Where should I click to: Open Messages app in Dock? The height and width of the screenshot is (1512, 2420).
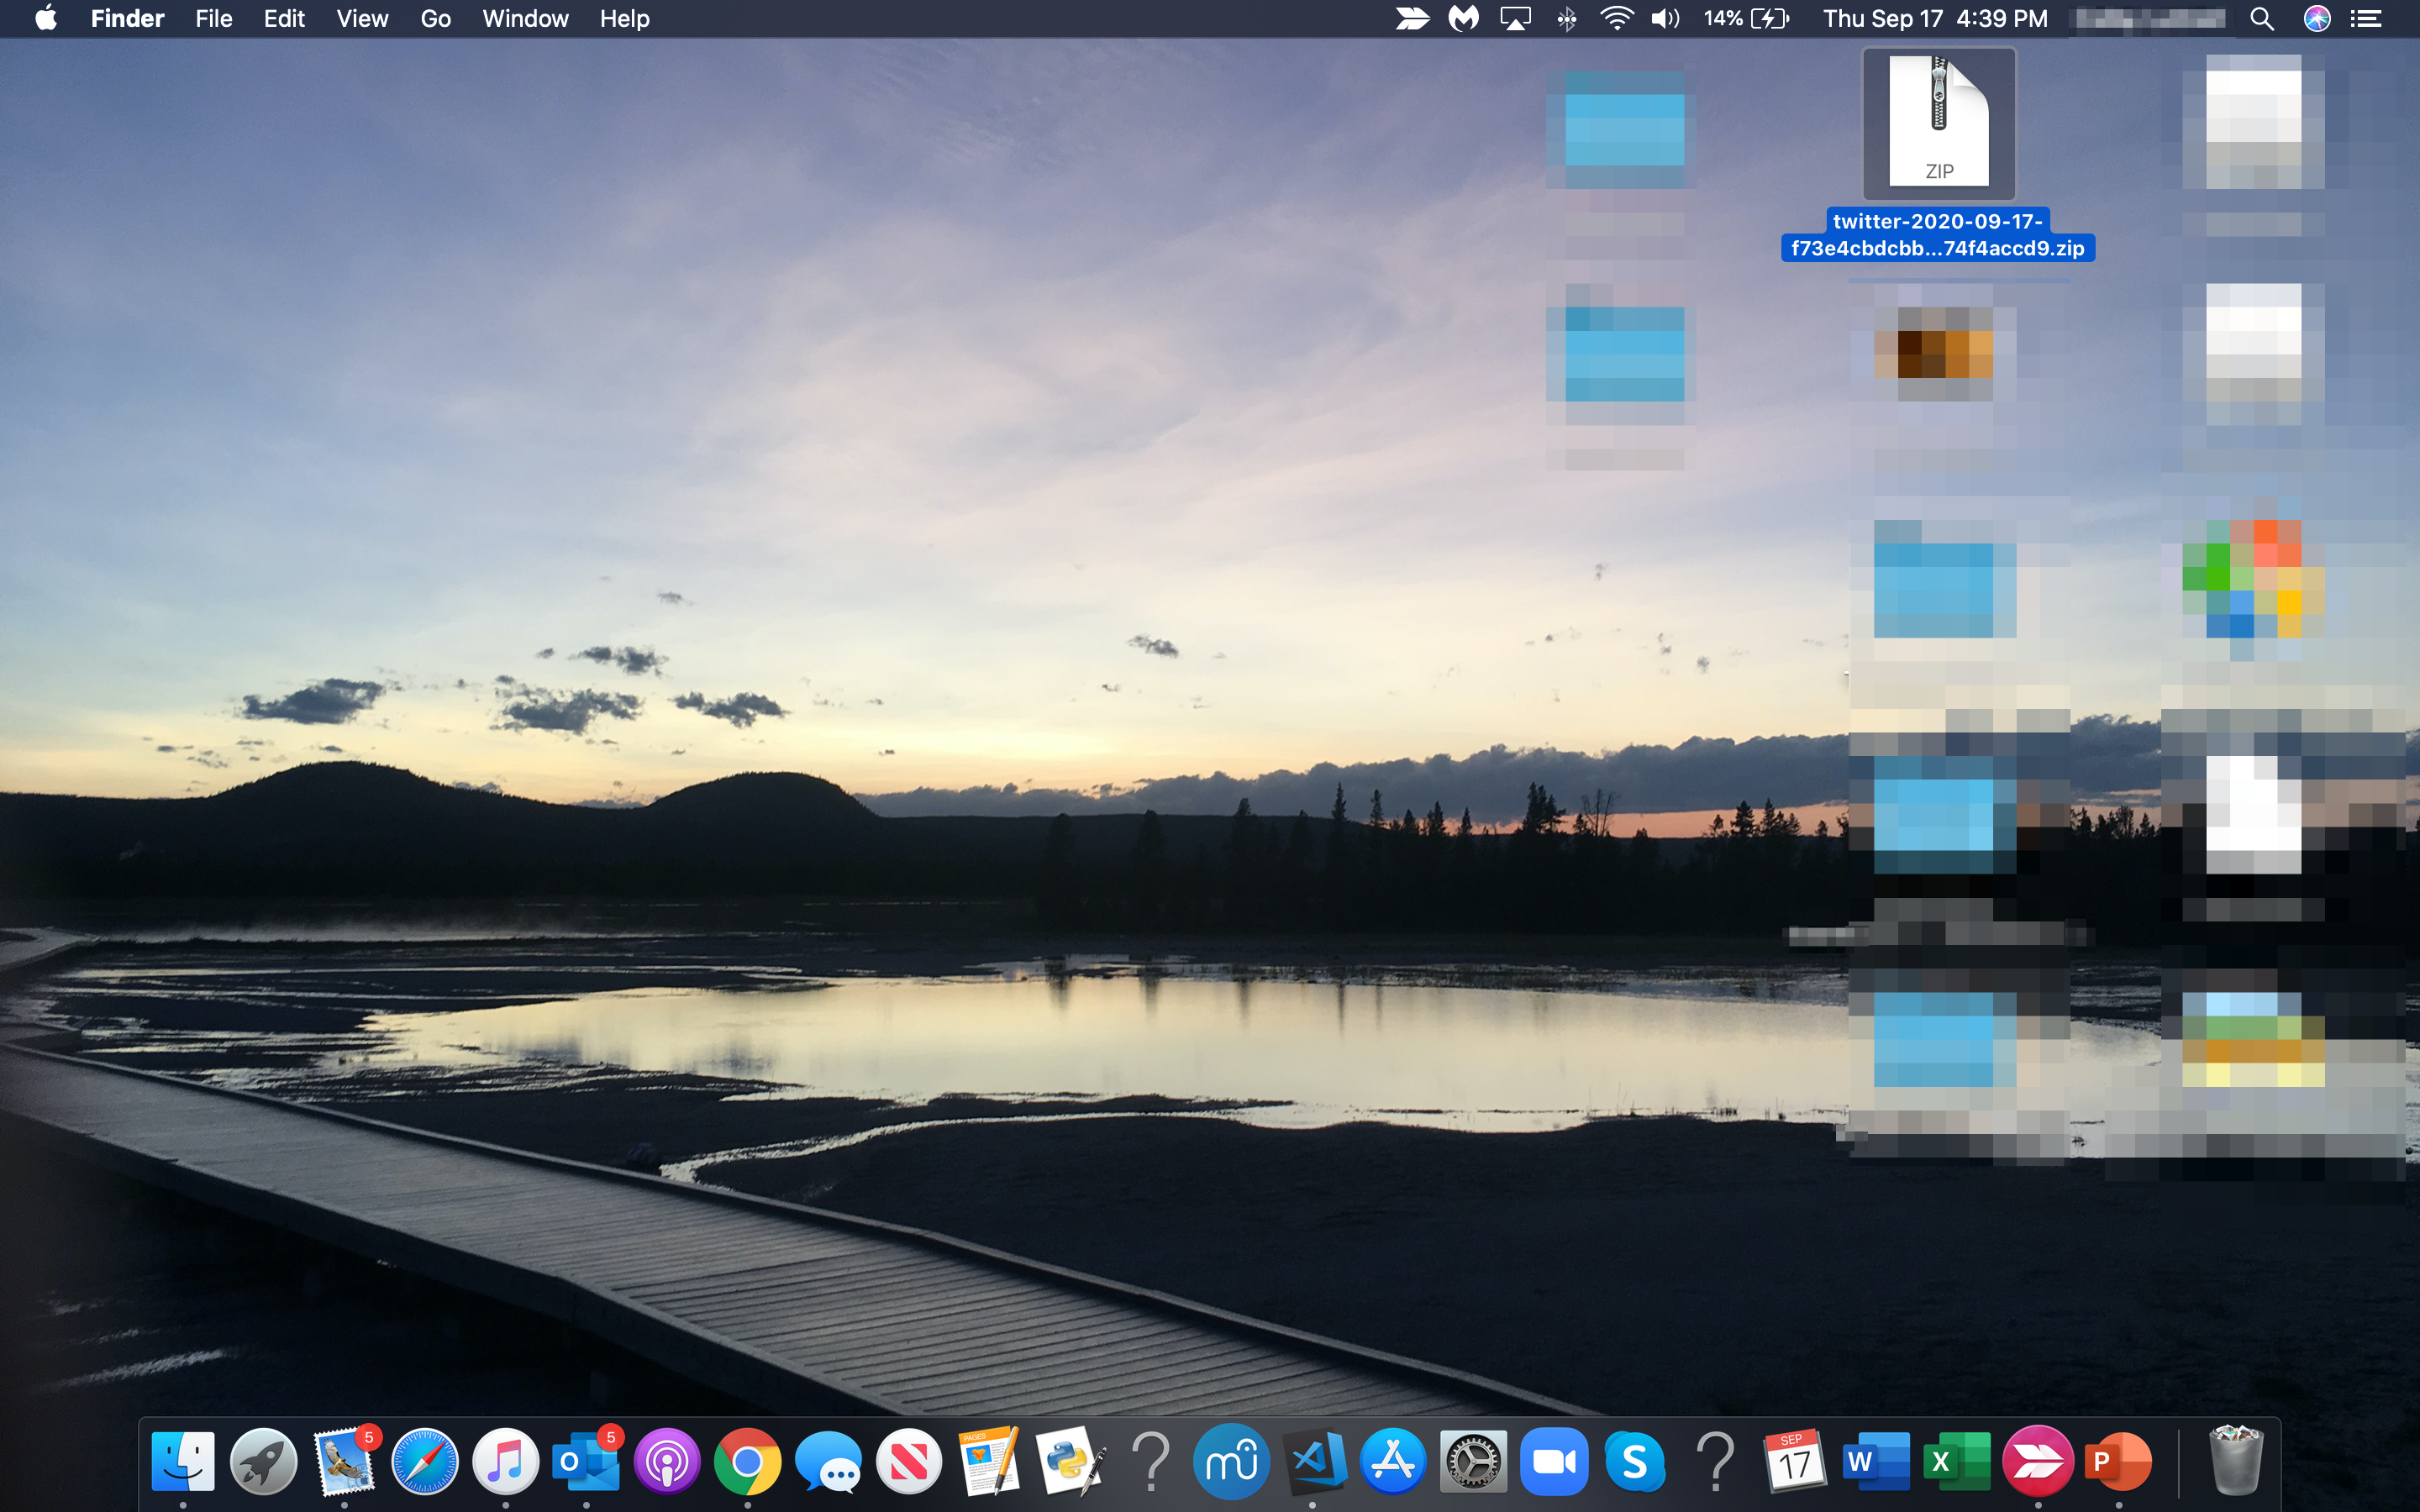[829, 1462]
